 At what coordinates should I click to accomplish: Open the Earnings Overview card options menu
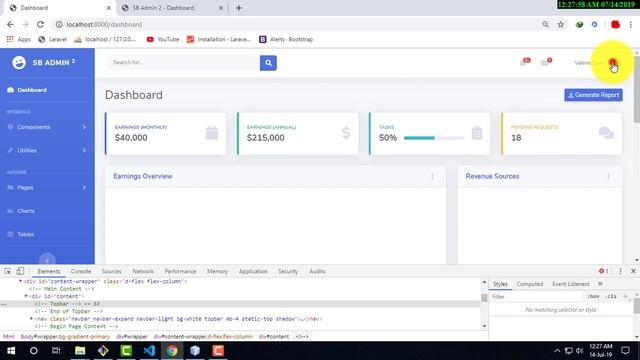433,176
